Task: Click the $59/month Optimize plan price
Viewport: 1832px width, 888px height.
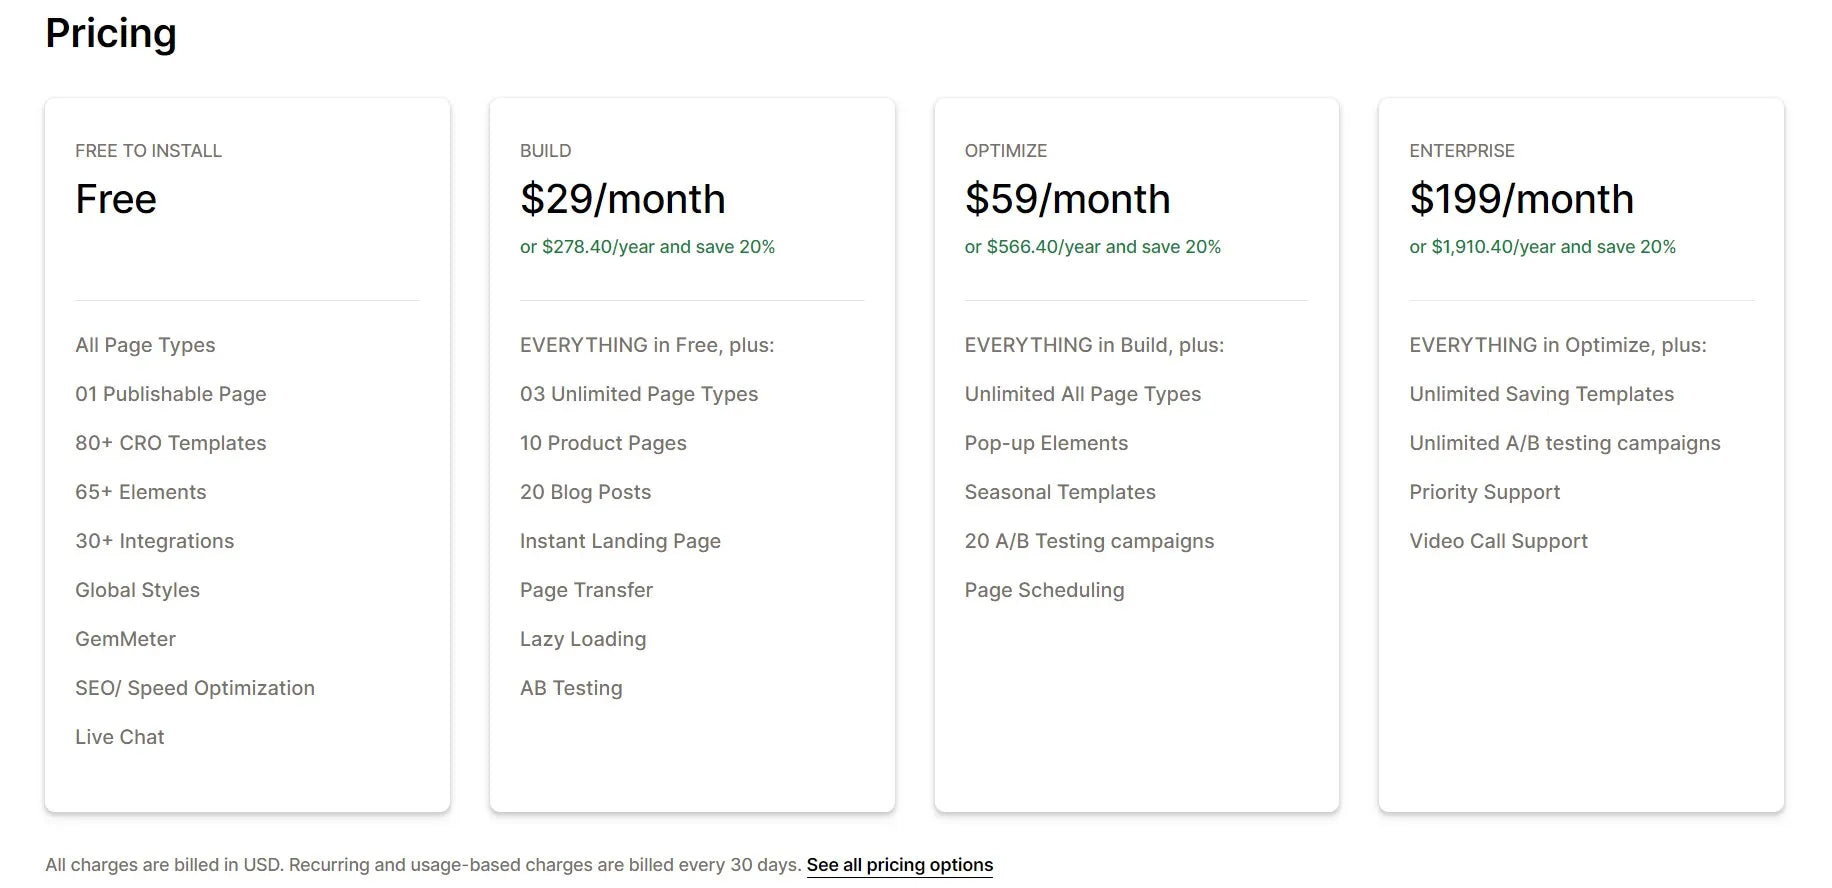Action: (1067, 199)
